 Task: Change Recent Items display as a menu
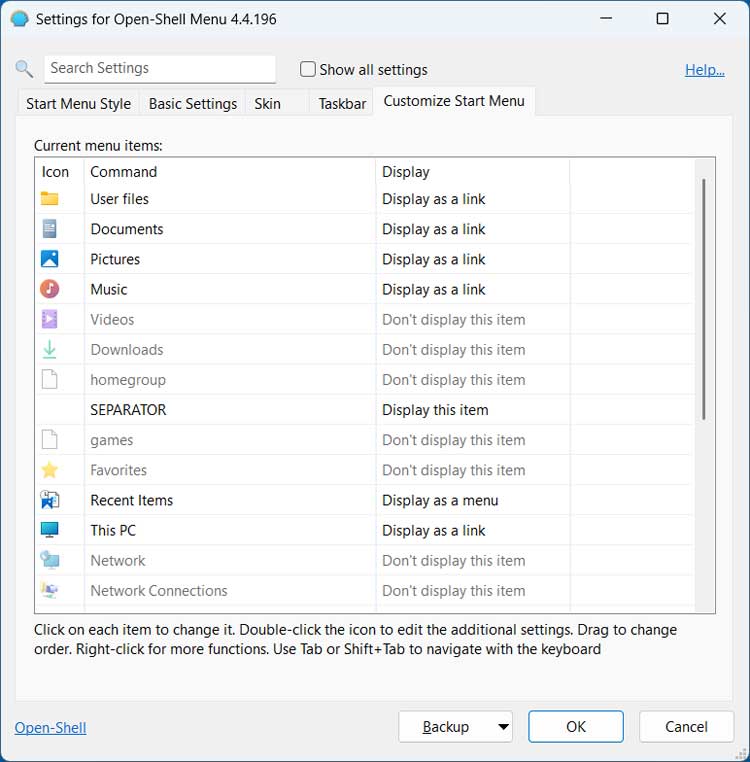coord(440,500)
